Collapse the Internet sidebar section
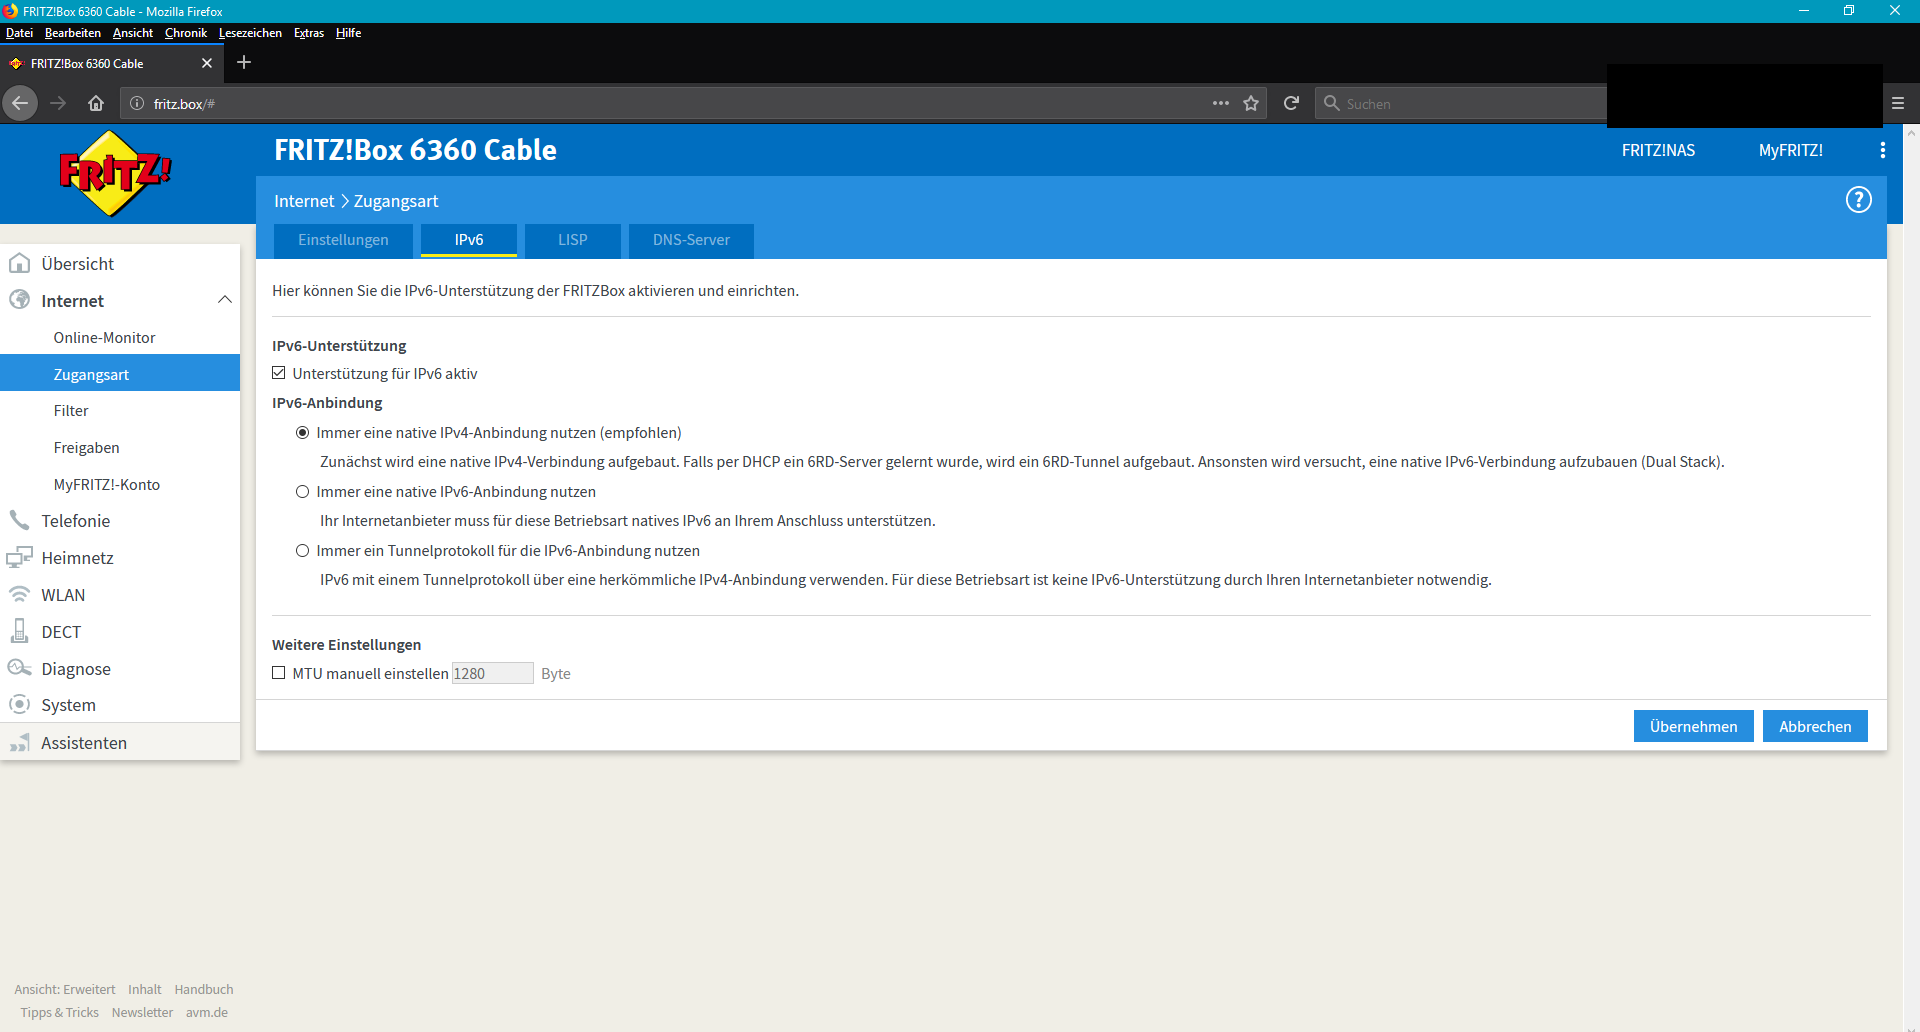 [x=224, y=300]
